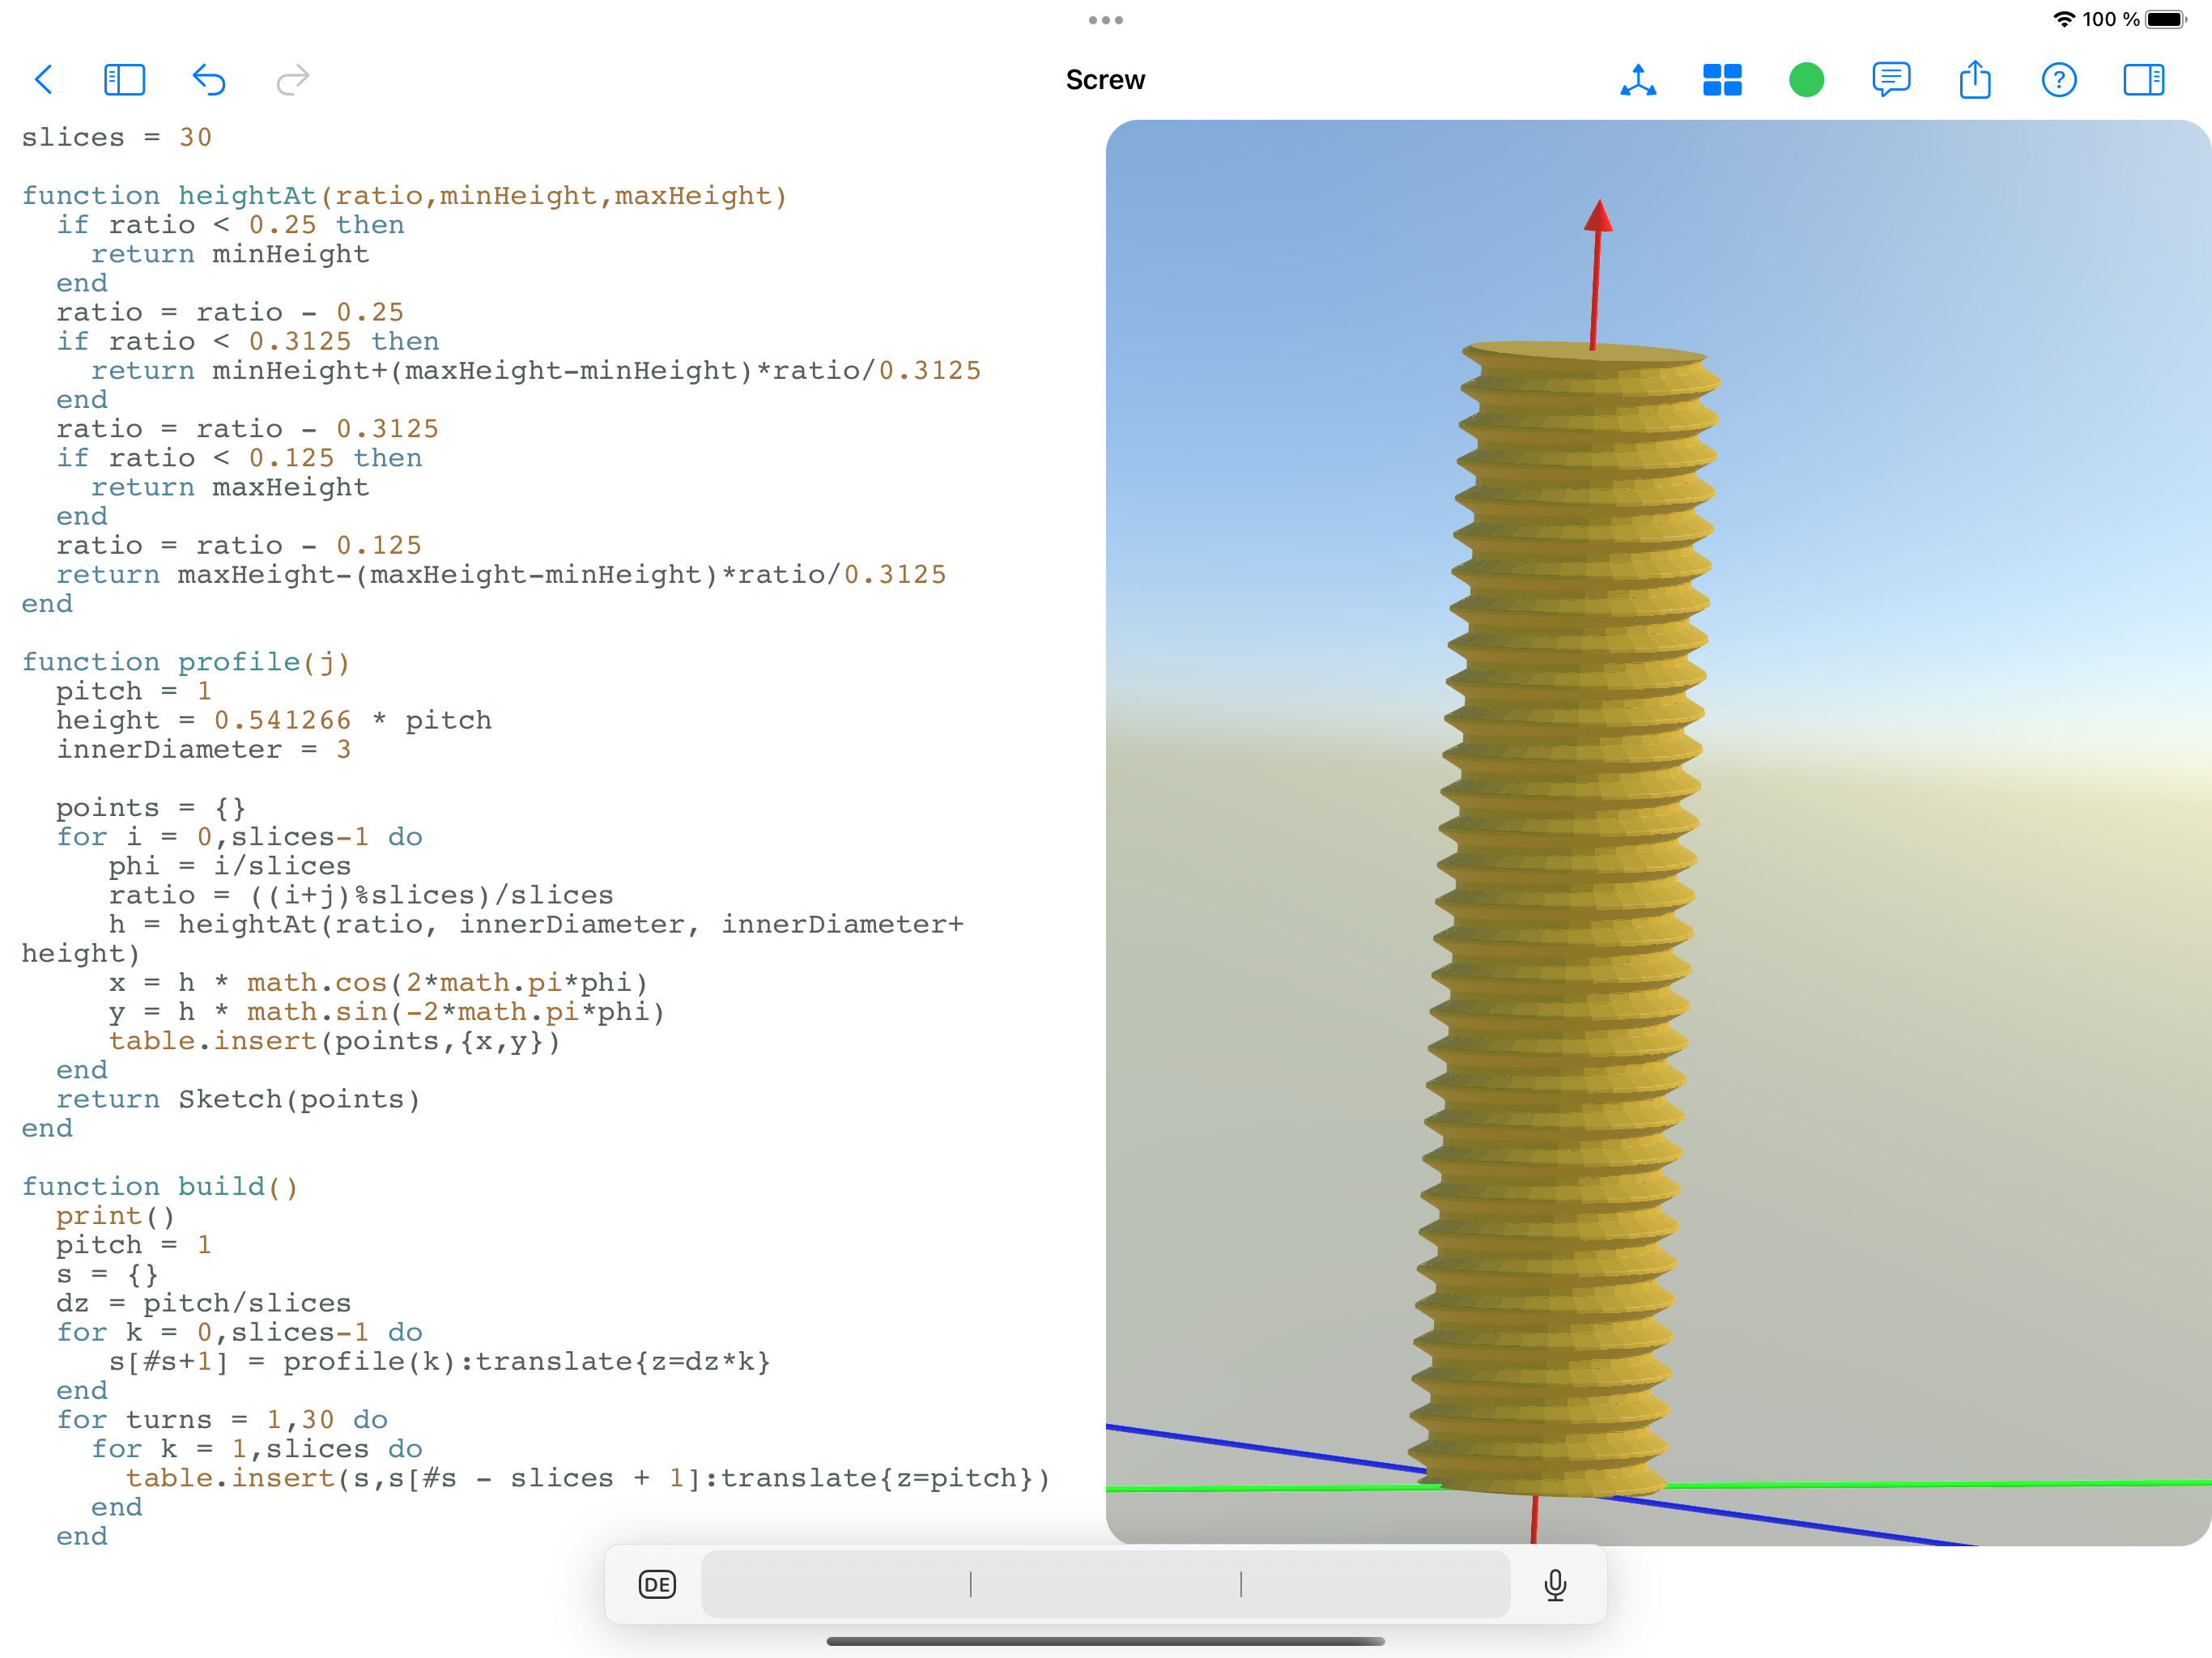Click the keyboard bar text field
Screen dimensions: 2212x1658
click(x=1105, y=1584)
